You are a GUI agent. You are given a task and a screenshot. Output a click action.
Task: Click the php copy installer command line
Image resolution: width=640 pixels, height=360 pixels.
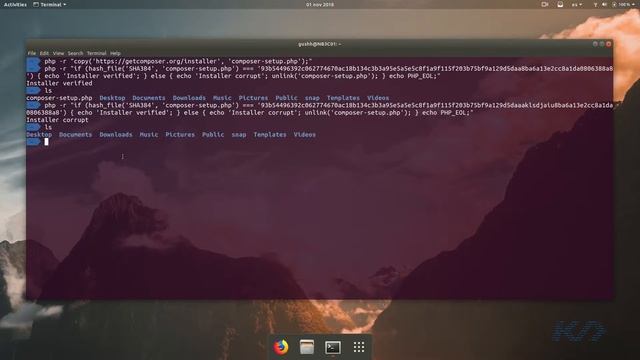click(x=178, y=61)
